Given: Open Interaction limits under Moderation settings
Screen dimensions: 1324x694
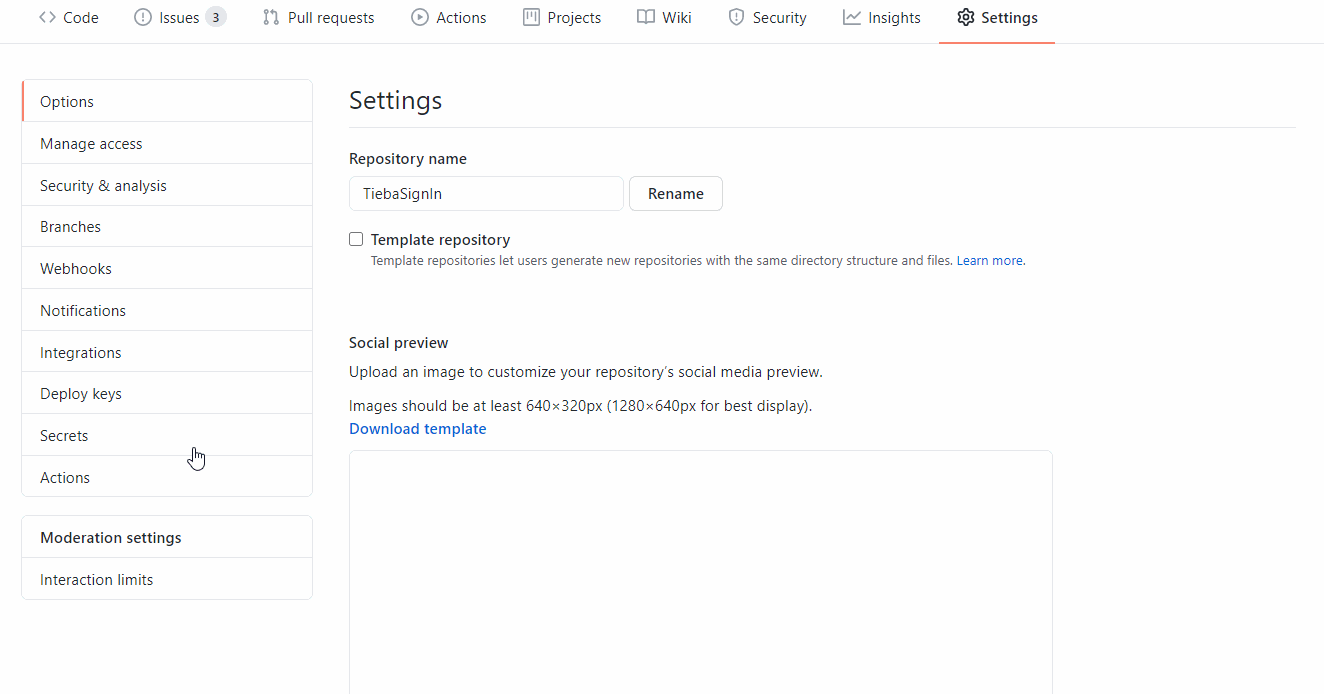Looking at the screenshot, I should pos(167,579).
